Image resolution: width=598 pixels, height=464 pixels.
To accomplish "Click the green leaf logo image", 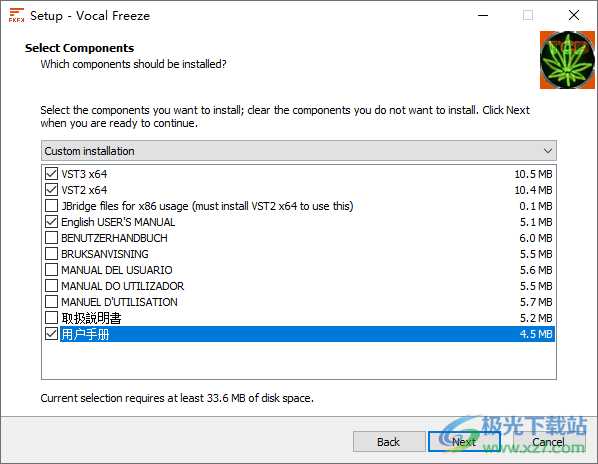I will [567, 60].
